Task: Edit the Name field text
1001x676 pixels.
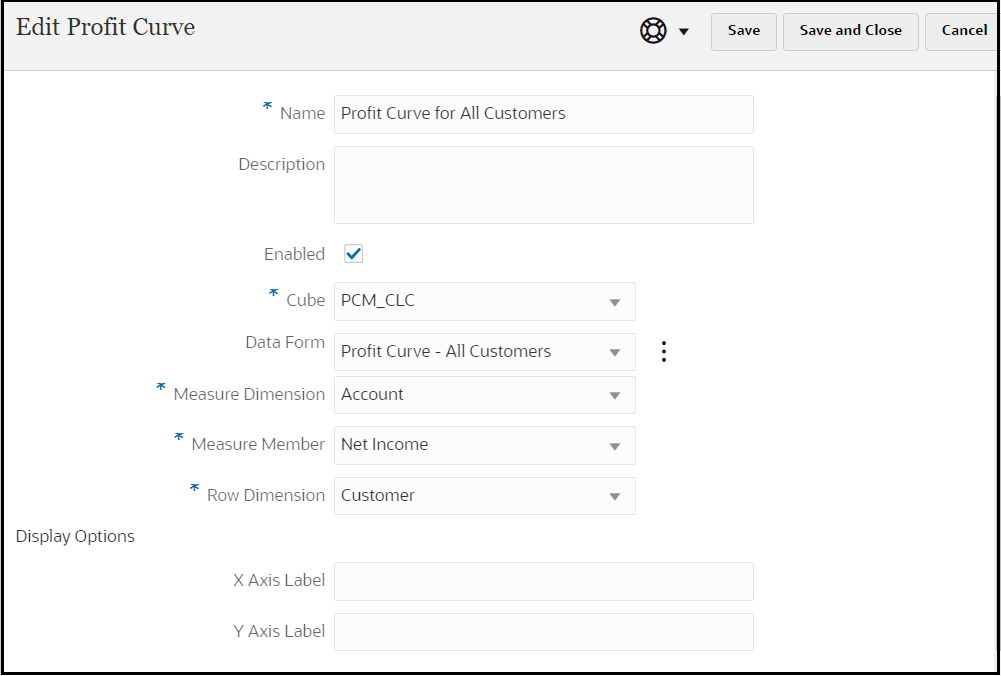Action: 543,114
